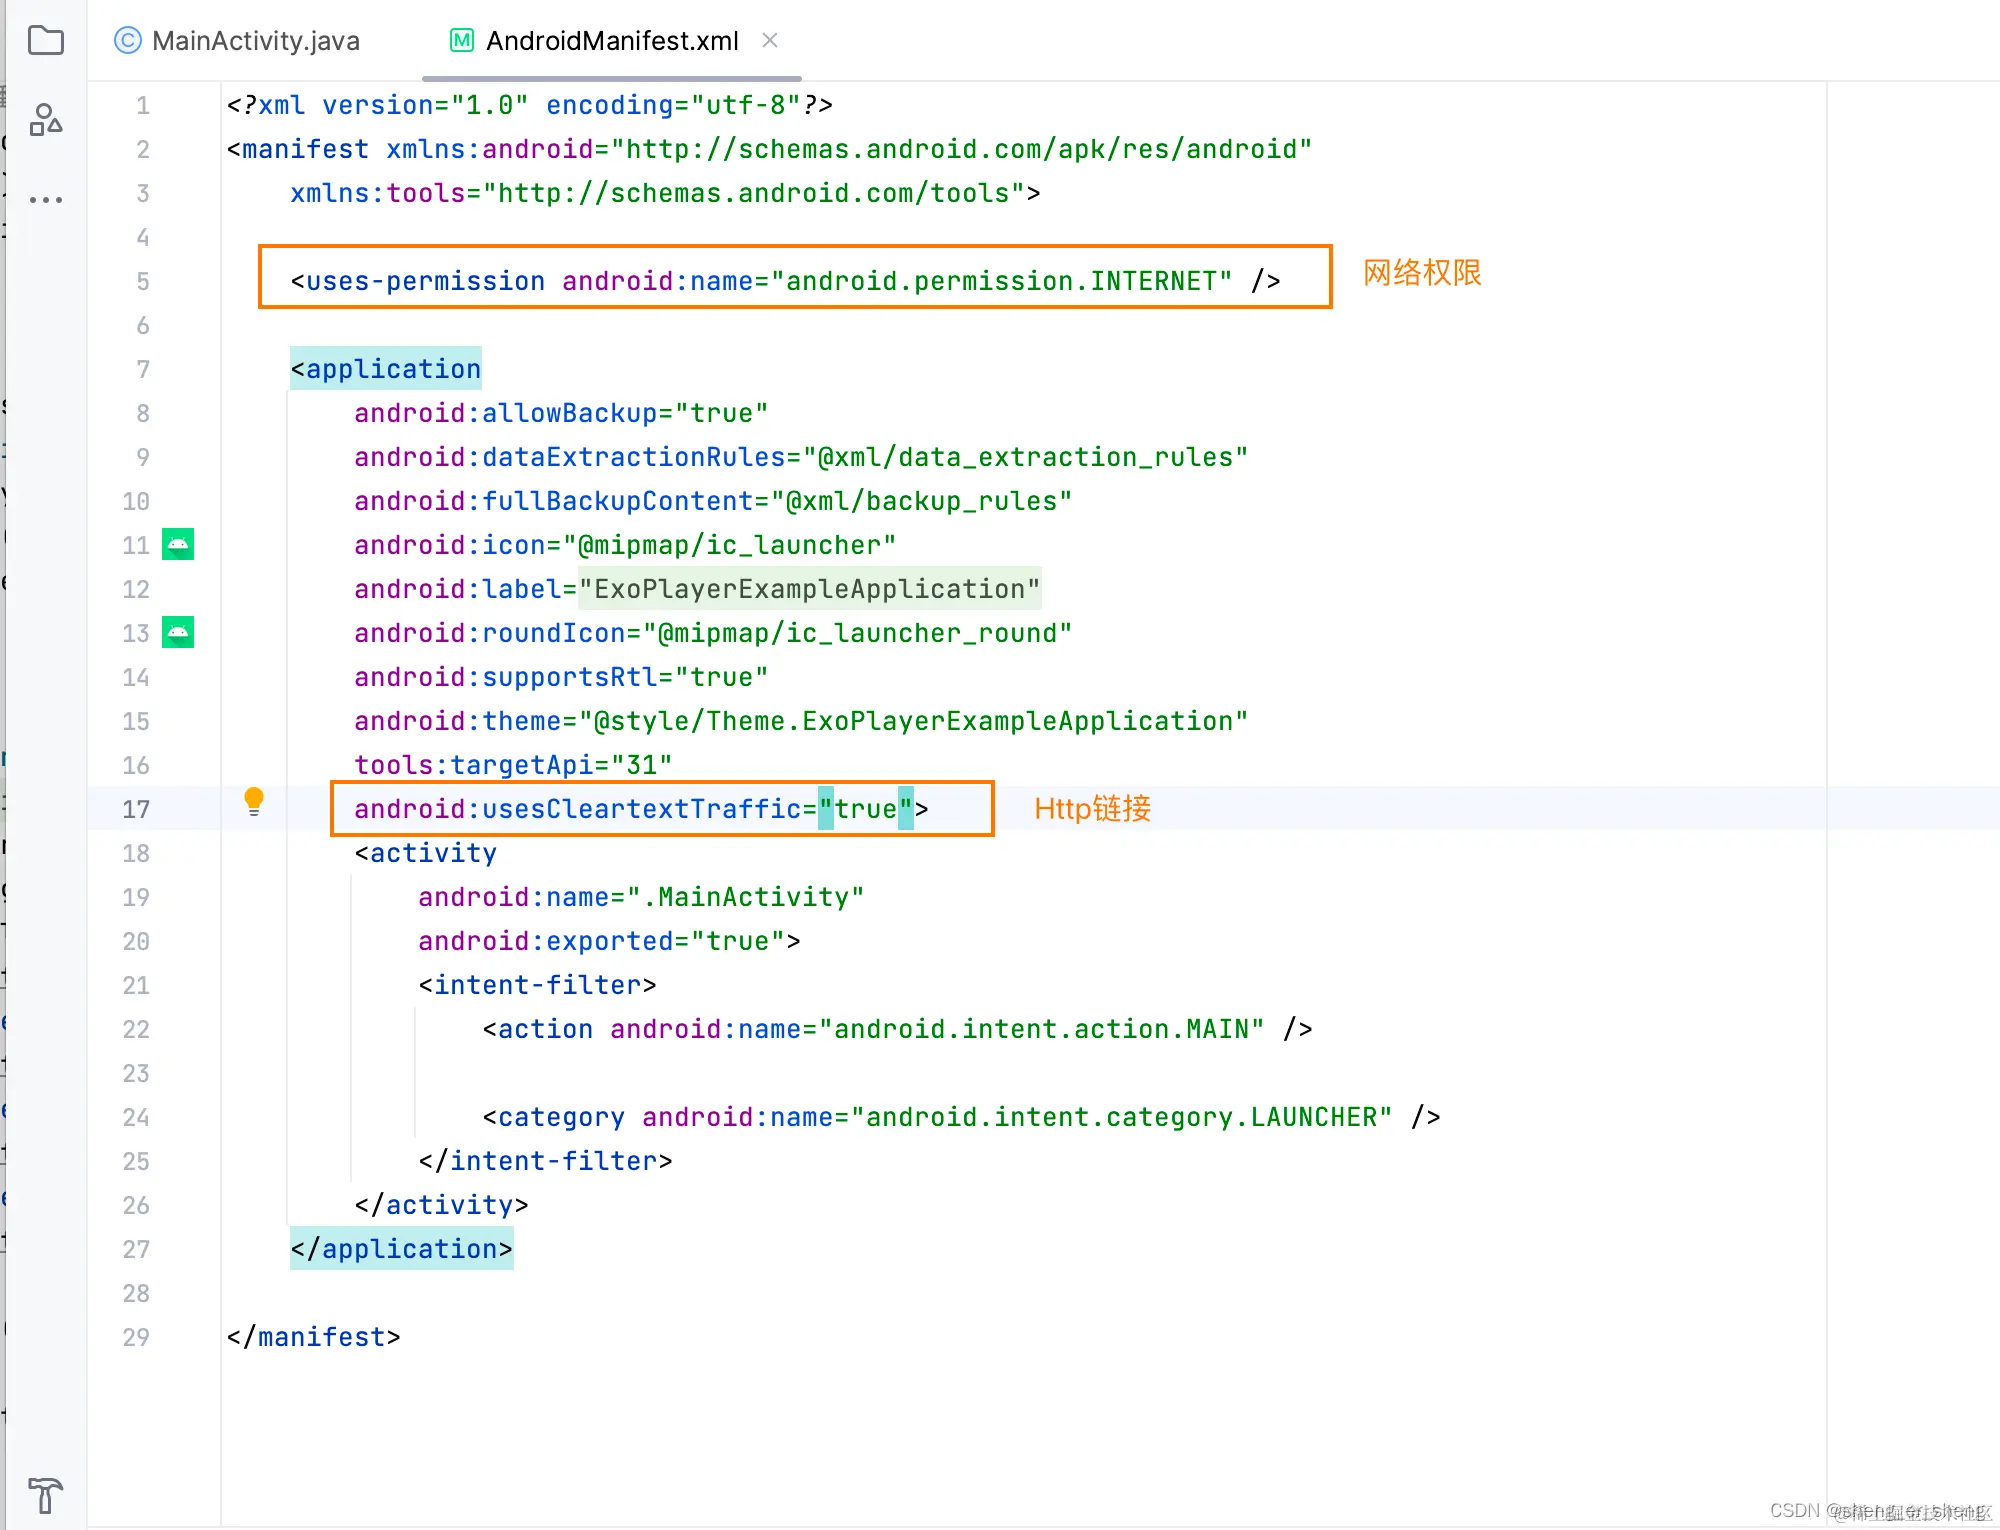The height and width of the screenshot is (1530, 2000).
Task: Click the allowBackup true value
Action: click(721, 413)
